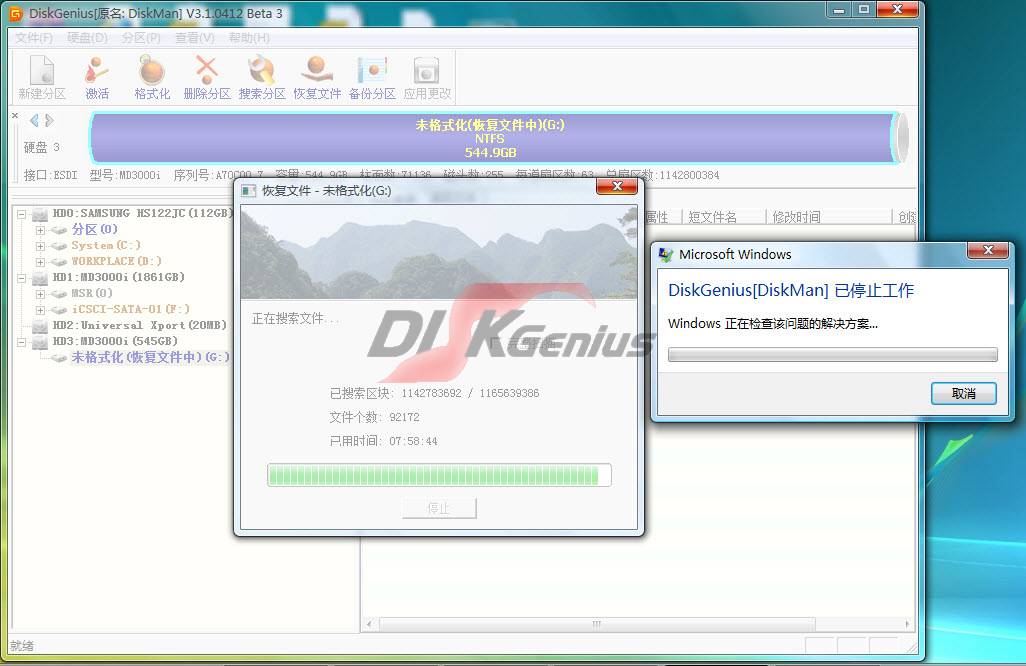Click the '就绪' status bar text
This screenshot has width=1026, height=666.
[x=22, y=646]
